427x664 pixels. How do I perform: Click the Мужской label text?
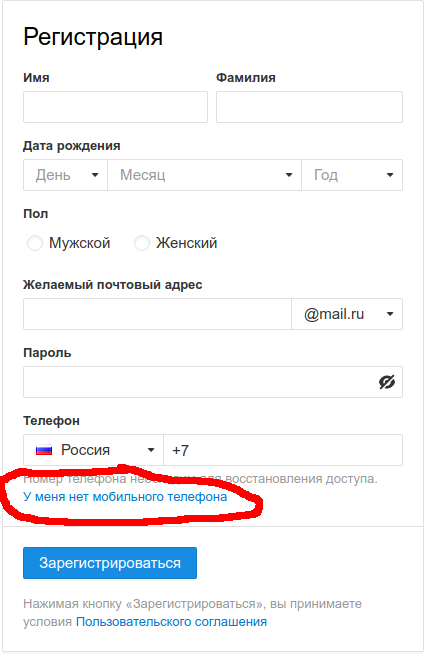pyautogui.click(x=80, y=243)
